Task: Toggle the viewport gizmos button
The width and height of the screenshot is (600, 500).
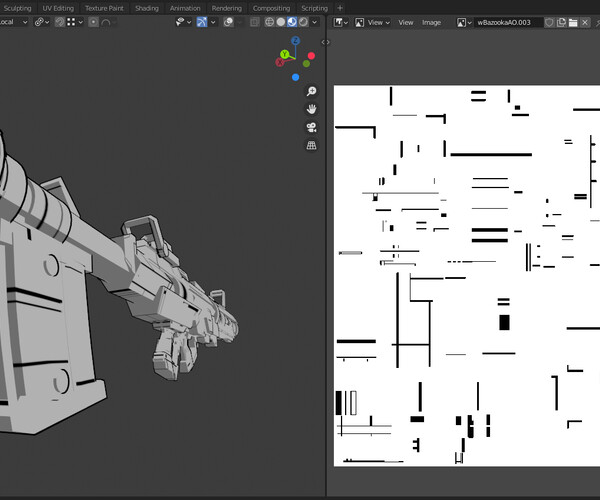Action: click(x=202, y=22)
